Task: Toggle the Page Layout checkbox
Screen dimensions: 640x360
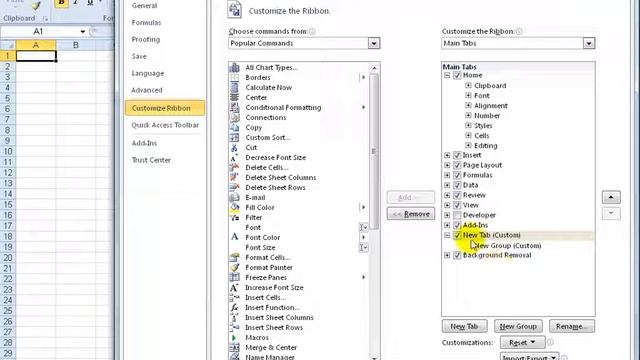Action: tap(457, 165)
